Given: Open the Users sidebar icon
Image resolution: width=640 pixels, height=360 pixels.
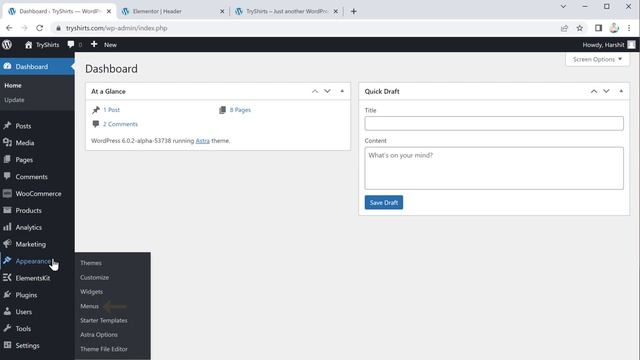Looking at the screenshot, I should [x=7, y=311].
